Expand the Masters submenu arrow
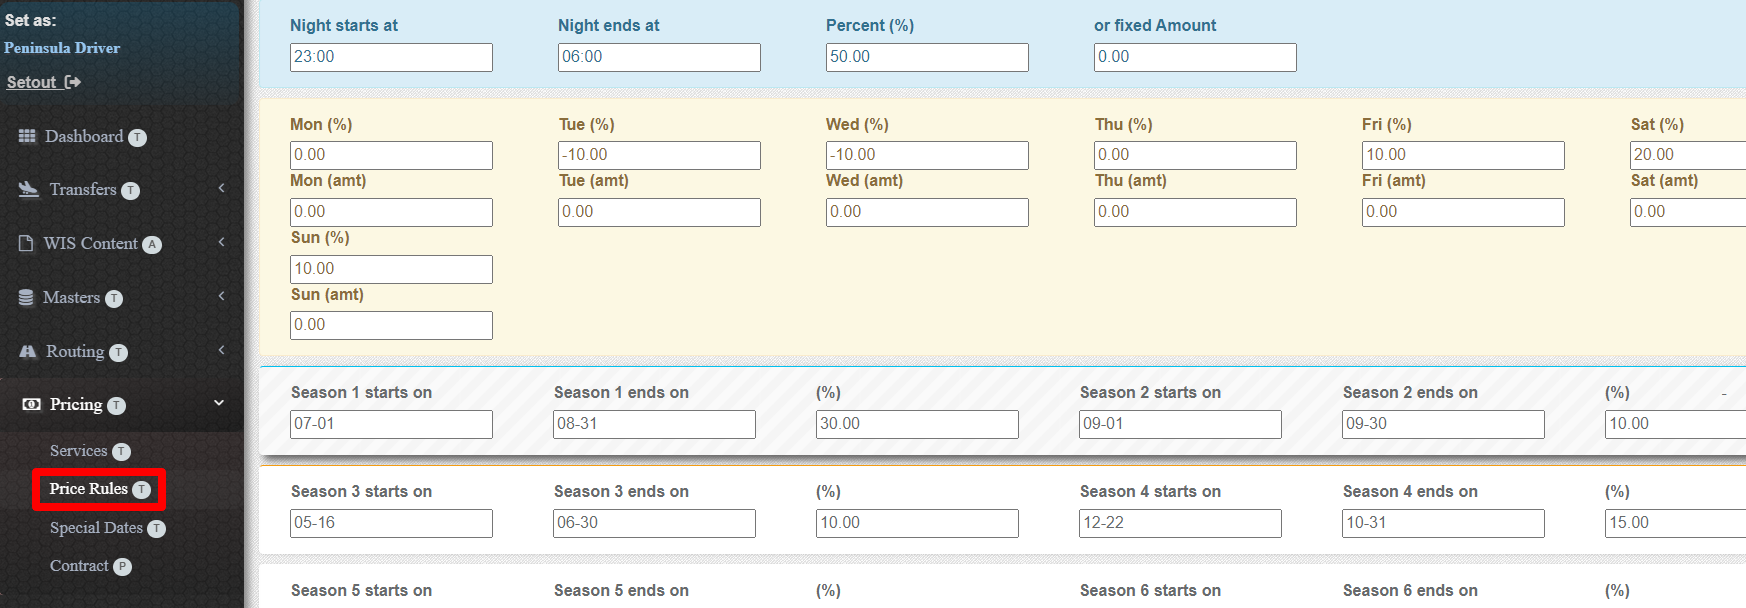This screenshot has height=608, width=1746. (221, 296)
